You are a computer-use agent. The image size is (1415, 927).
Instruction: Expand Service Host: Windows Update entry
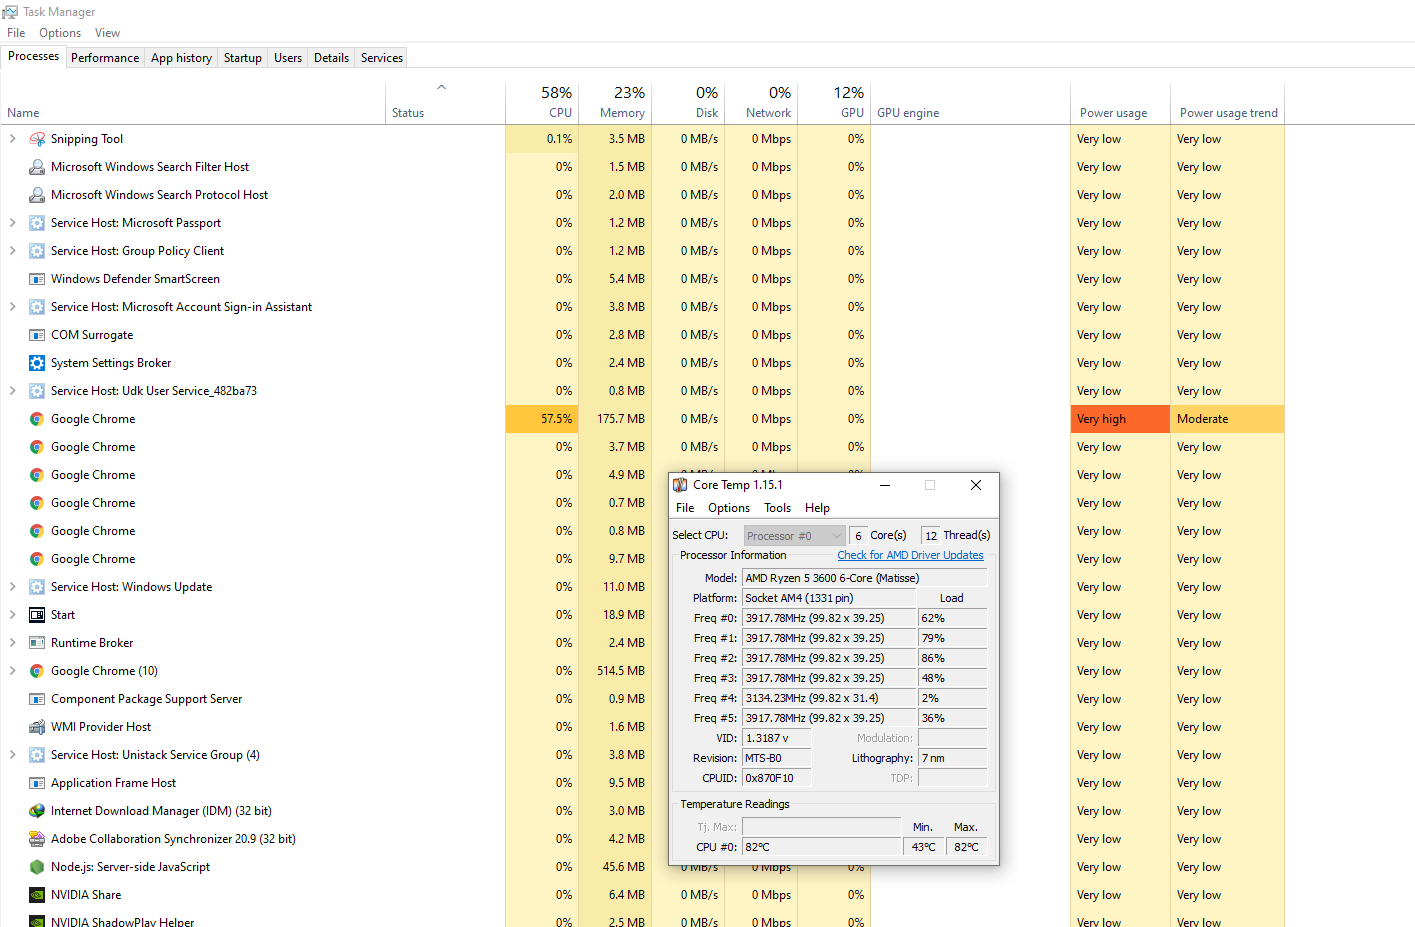12,587
